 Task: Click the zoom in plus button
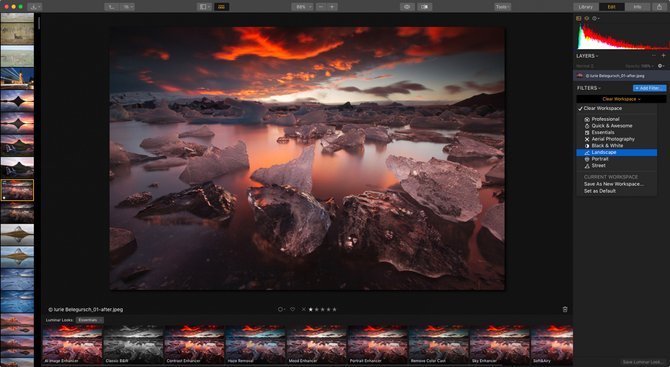(332, 7)
